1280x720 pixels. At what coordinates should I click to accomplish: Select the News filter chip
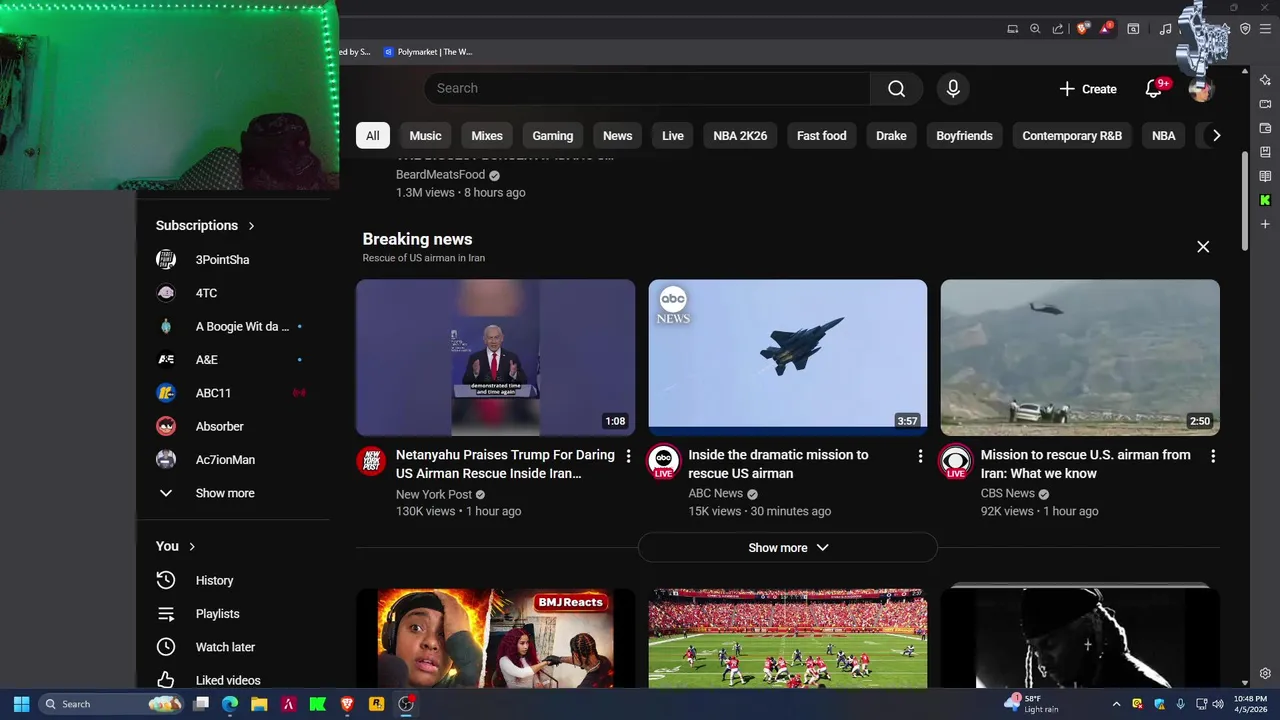coord(617,136)
